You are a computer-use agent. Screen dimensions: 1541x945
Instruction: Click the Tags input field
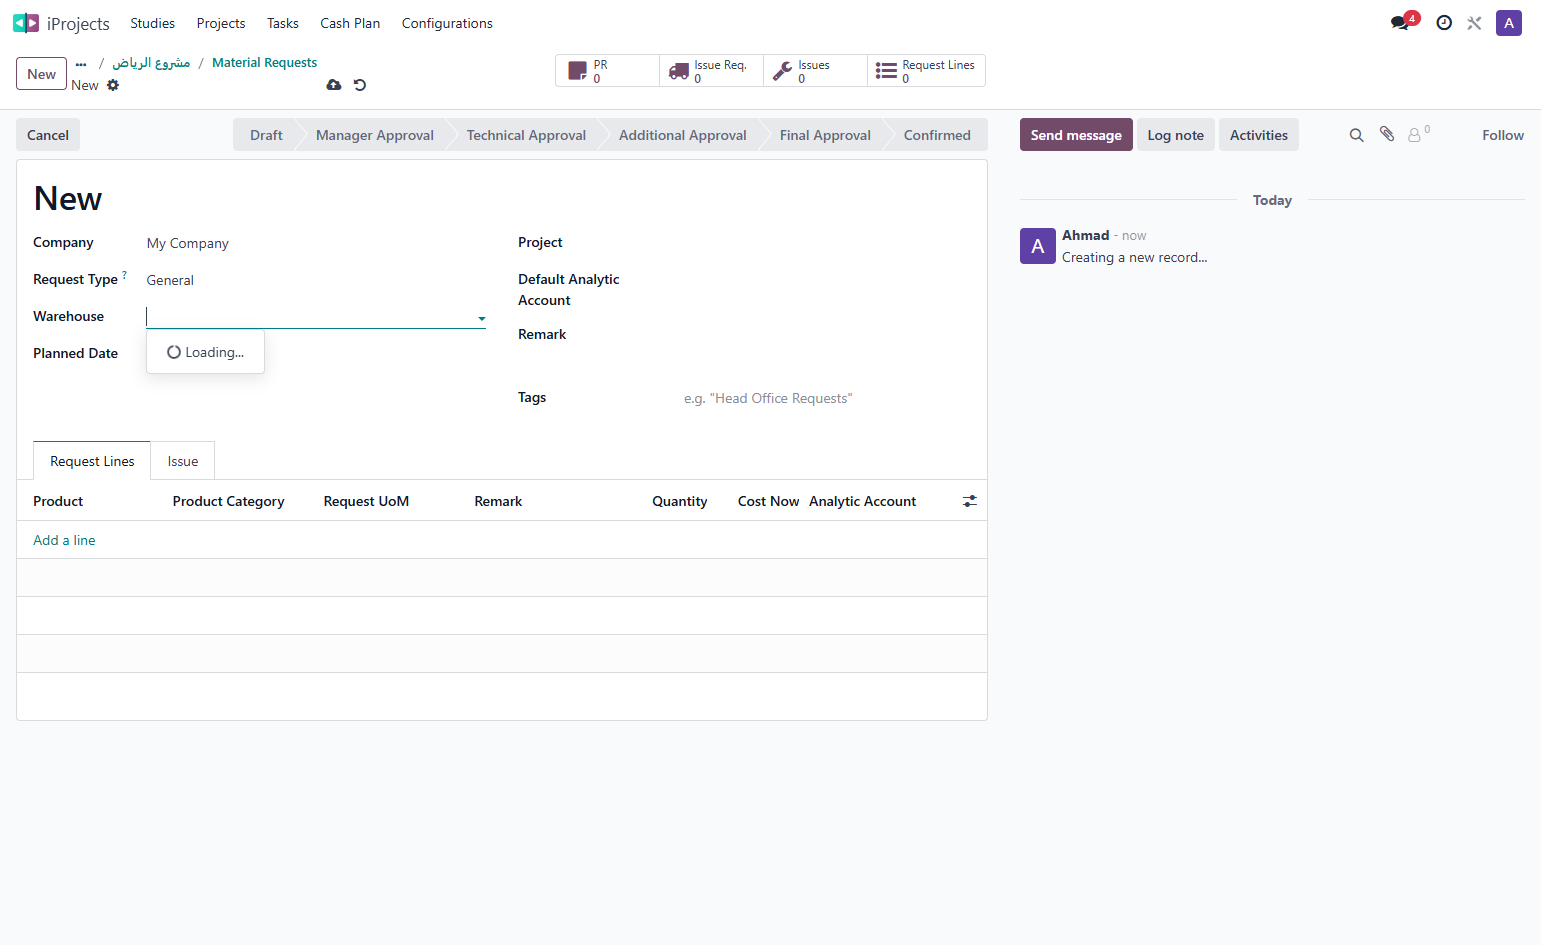(826, 398)
